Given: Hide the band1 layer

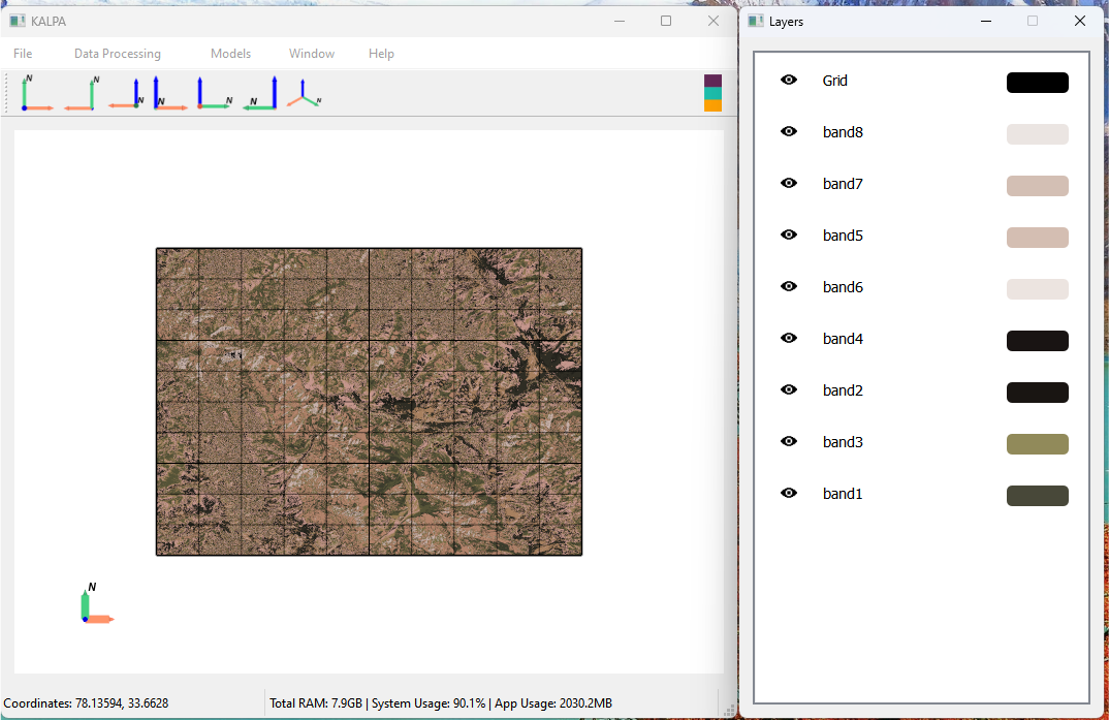Looking at the screenshot, I should (x=789, y=493).
